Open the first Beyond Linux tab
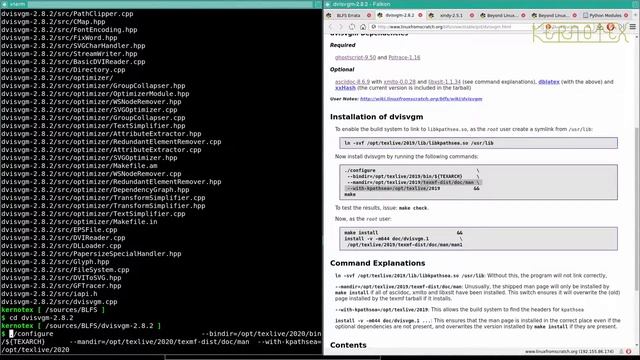 [x=502, y=16]
